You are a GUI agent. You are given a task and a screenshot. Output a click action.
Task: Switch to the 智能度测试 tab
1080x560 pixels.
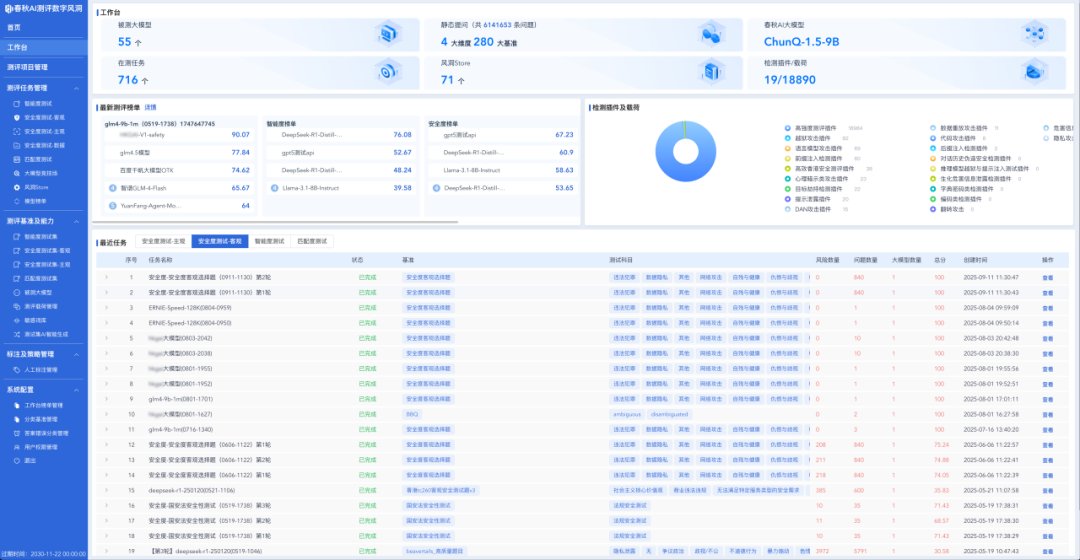point(269,241)
